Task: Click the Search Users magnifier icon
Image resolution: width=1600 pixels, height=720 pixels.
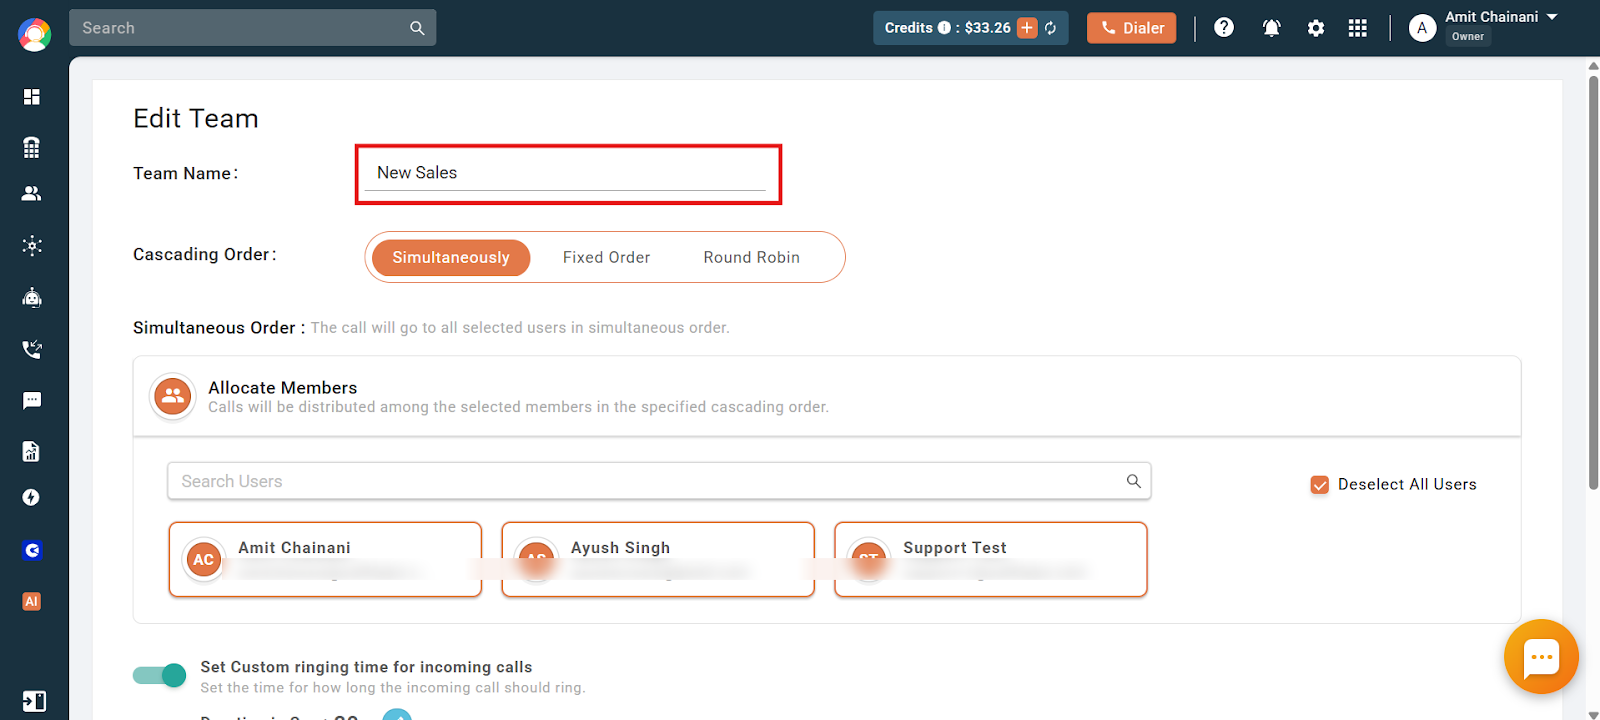Action: 1134,481
